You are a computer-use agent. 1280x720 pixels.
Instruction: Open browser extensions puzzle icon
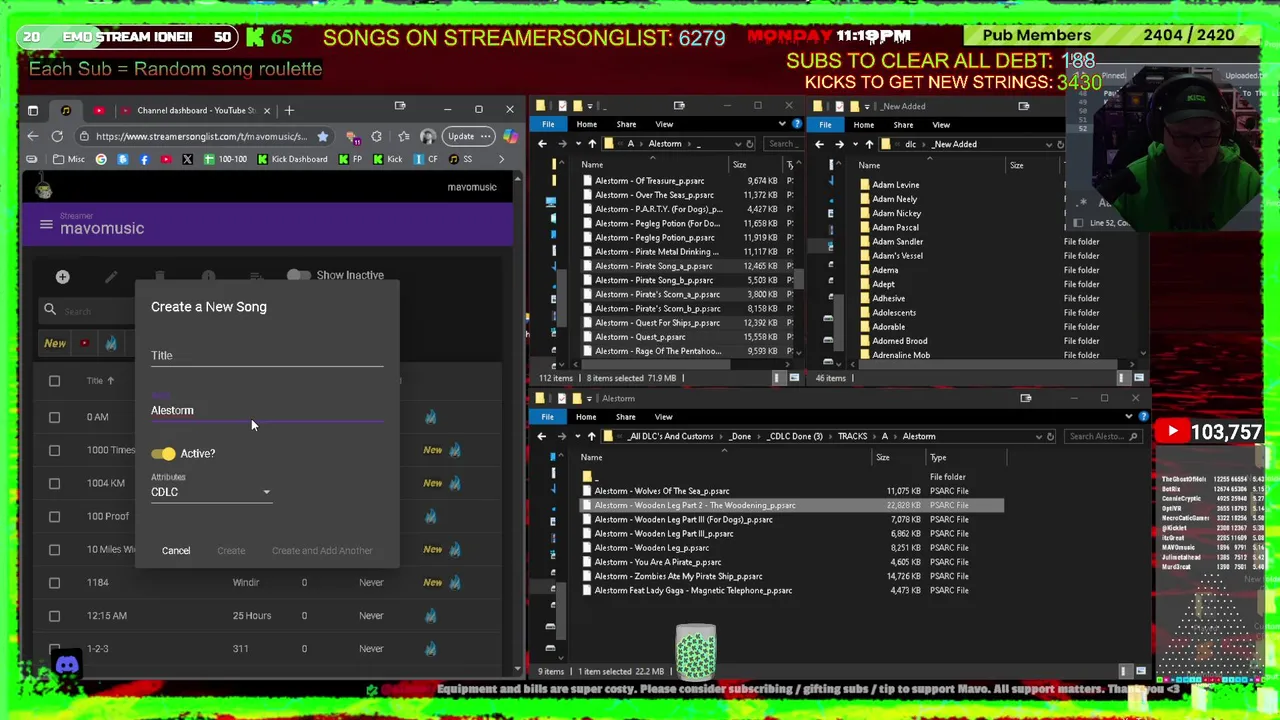[377, 136]
